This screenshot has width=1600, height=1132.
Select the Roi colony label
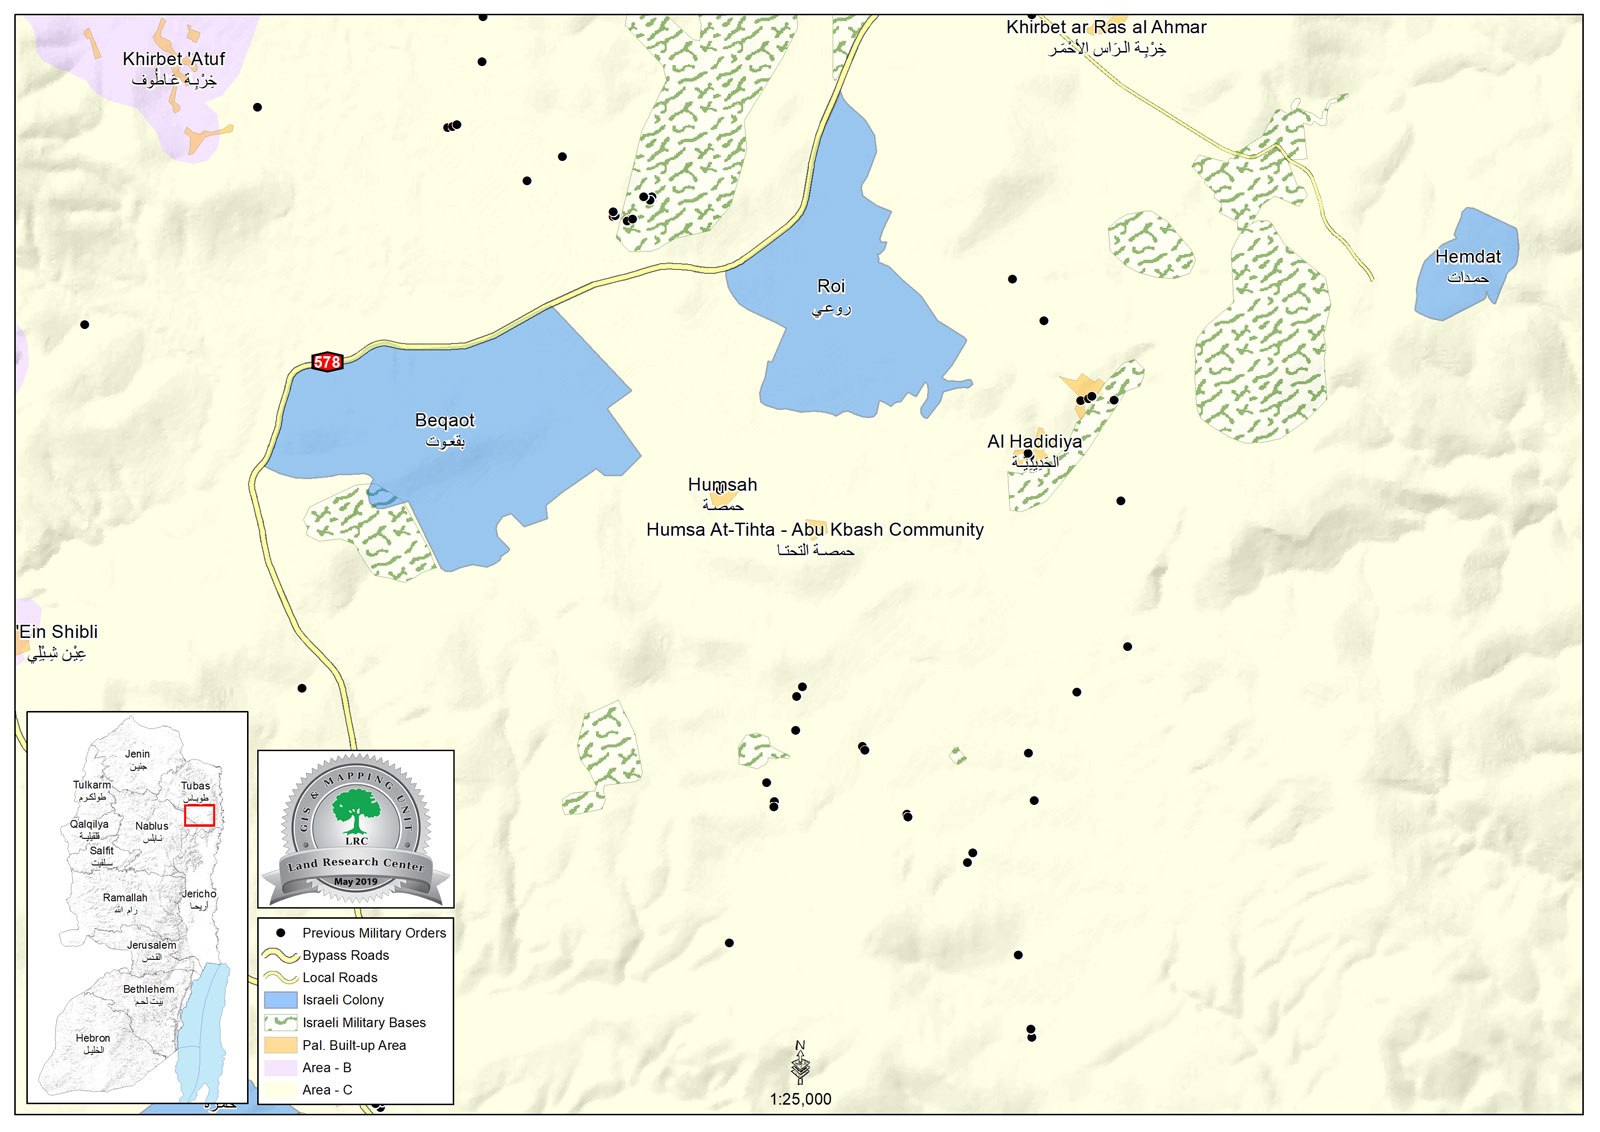[x=831, y=287]
